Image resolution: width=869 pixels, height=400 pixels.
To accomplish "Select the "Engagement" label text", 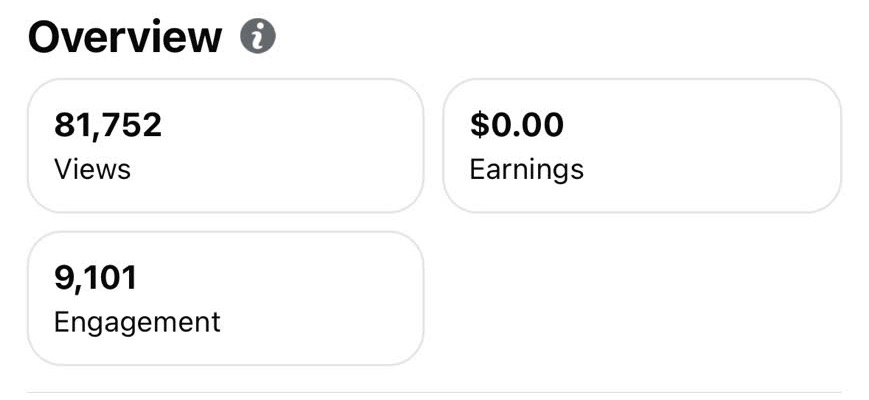I will coord(137,323).
